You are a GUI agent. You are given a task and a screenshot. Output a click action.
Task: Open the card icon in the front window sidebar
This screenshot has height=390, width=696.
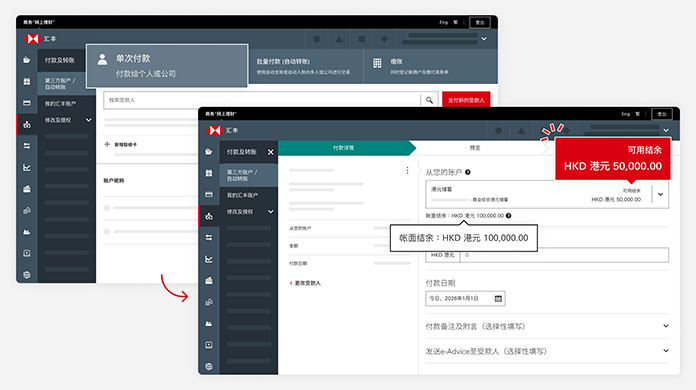tap(209, 194)
